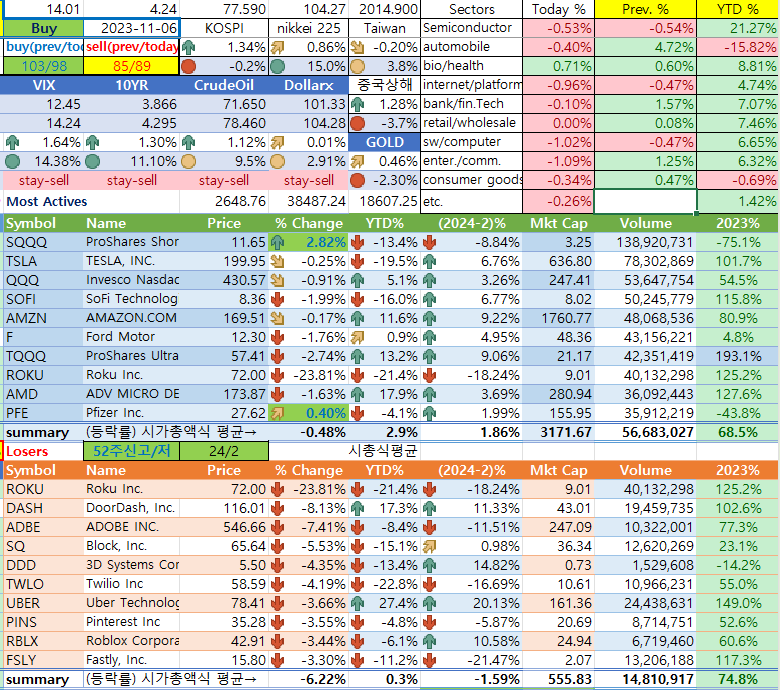780x690 pixels.
Task: Click the Most Actives section label
Action: pyautogui.click(x=46, y=201)
